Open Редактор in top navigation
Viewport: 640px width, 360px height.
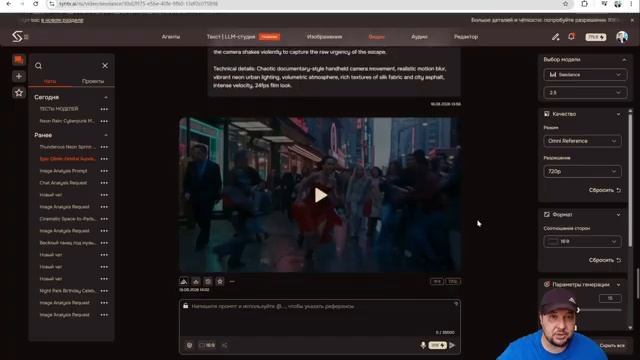pyautogui.click(x=466, y=37)
